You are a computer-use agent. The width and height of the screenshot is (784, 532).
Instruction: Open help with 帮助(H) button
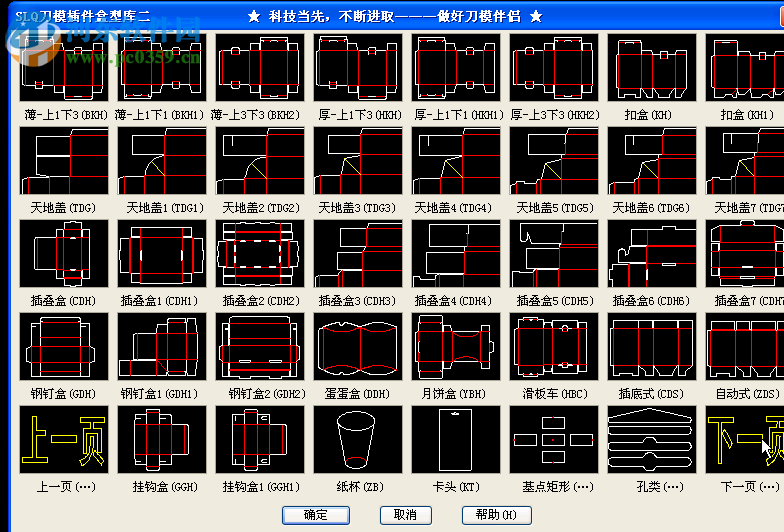[496, 515]
